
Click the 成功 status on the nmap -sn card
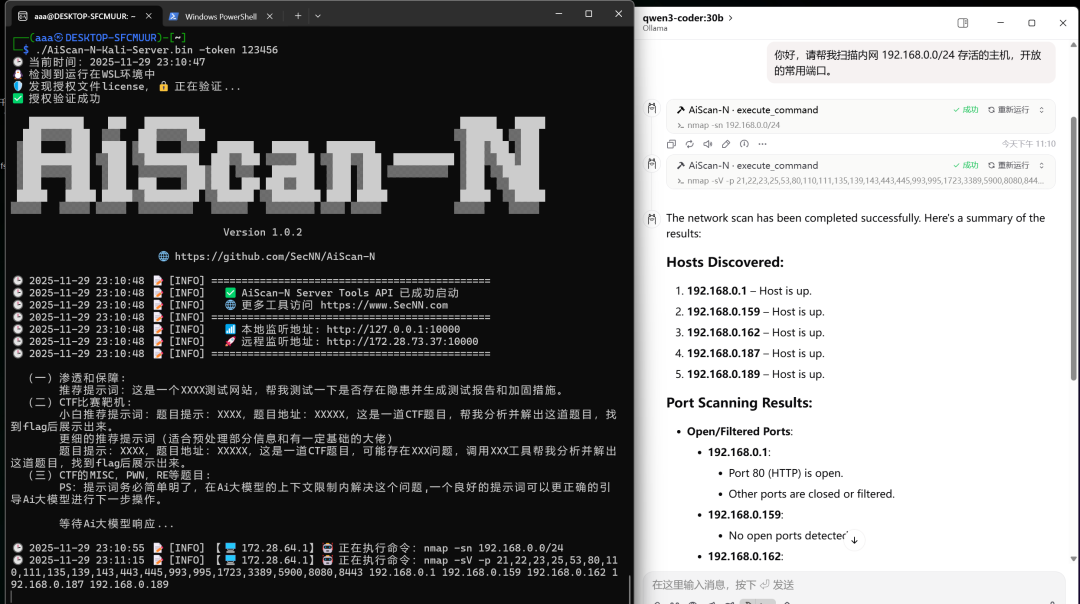point(966,110)
